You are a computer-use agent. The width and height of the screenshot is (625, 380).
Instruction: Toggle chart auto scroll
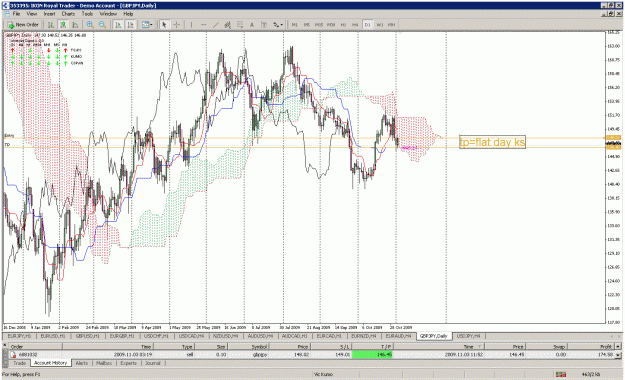pyautogui.click(x=118, y=25)
